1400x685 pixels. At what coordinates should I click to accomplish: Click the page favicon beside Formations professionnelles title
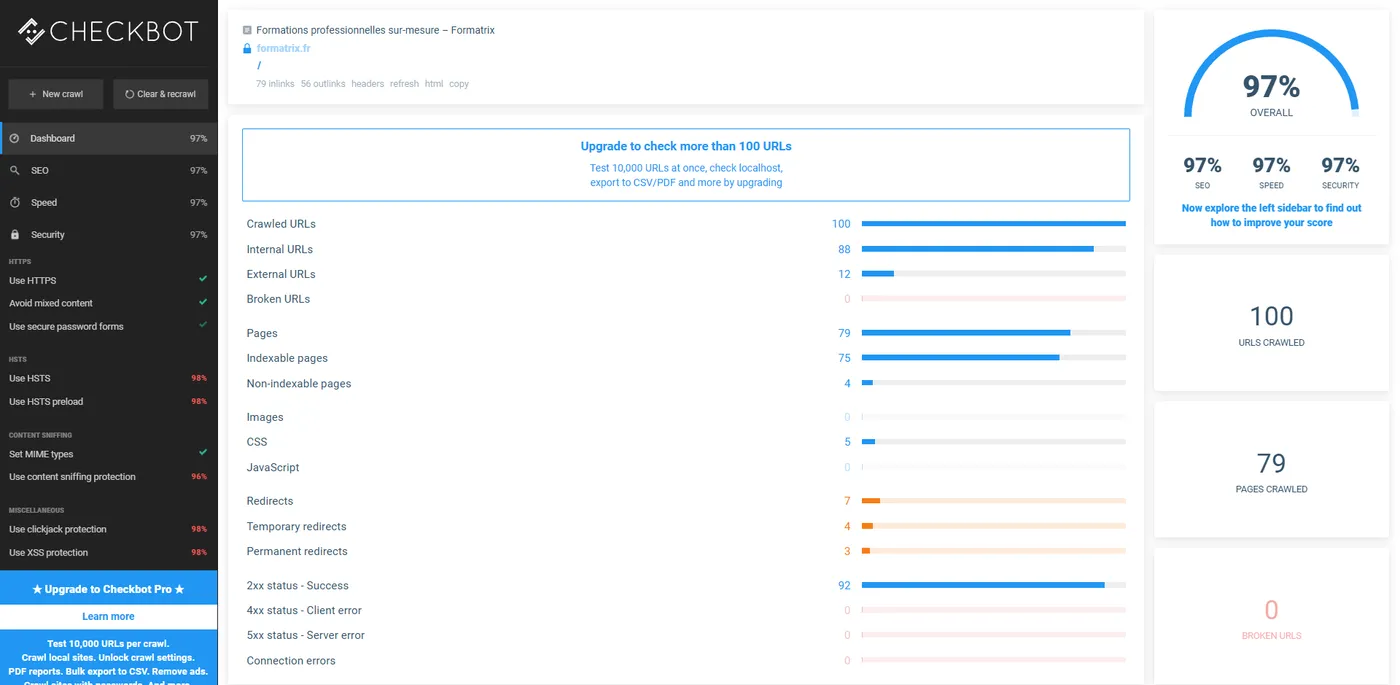tap(247, 30)
